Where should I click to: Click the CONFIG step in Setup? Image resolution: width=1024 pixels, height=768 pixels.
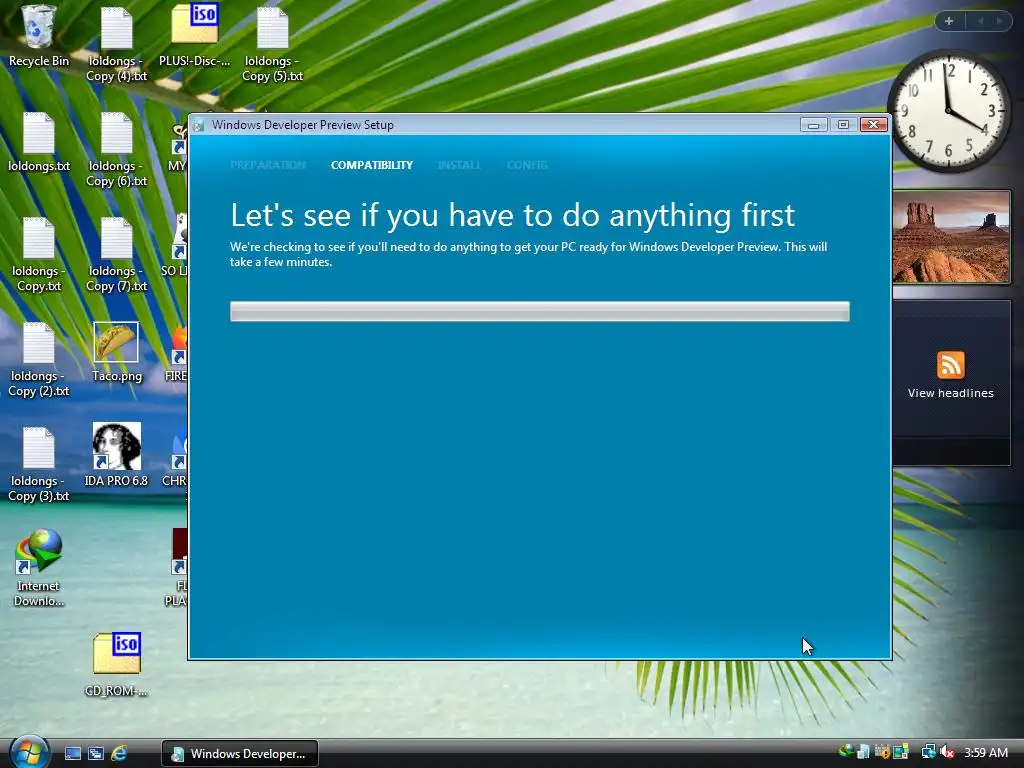point(527,165)
